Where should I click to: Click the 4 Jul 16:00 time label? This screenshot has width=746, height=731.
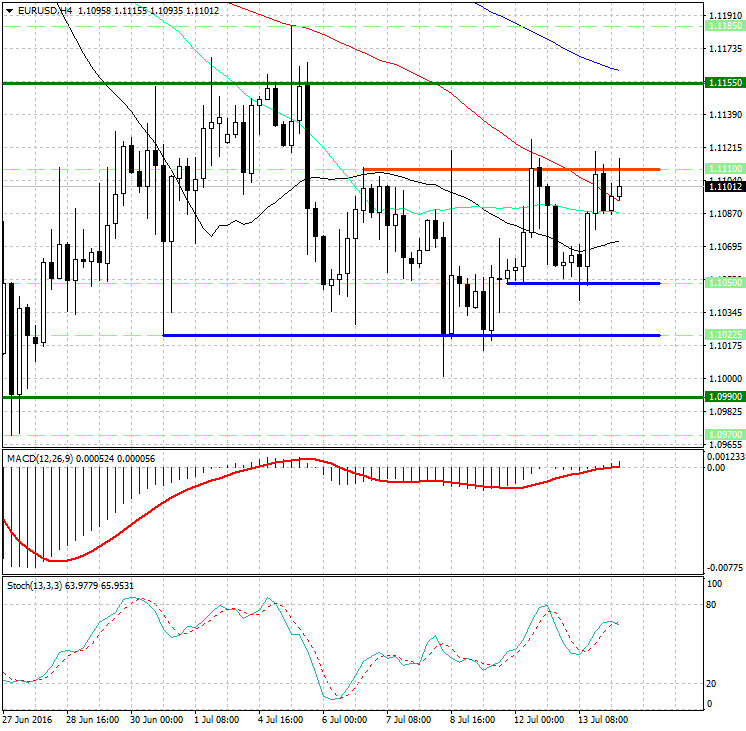point(281,719)
